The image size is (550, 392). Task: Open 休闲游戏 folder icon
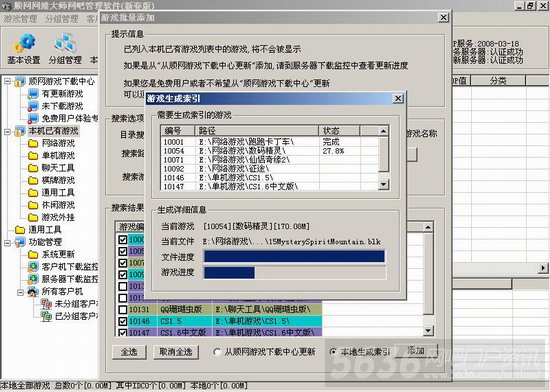coord(33,205)
